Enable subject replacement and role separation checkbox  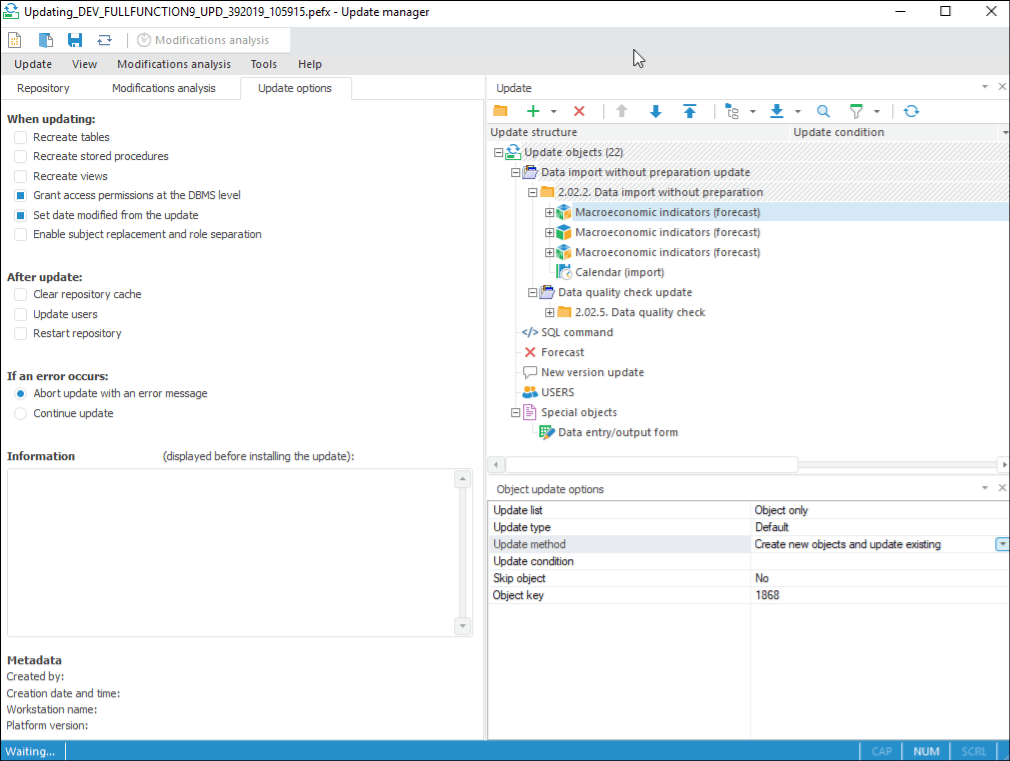pos(21,235)
